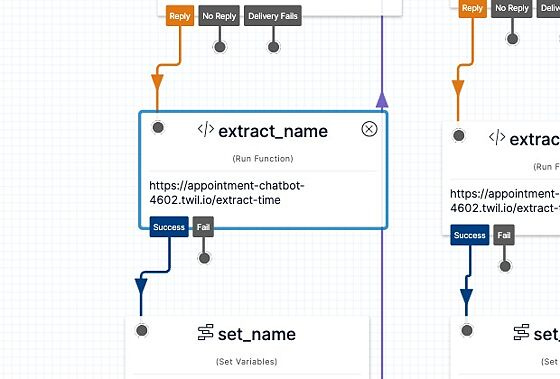
Task: Select the extract_name widget title
Action: click(x=273, y=131)
